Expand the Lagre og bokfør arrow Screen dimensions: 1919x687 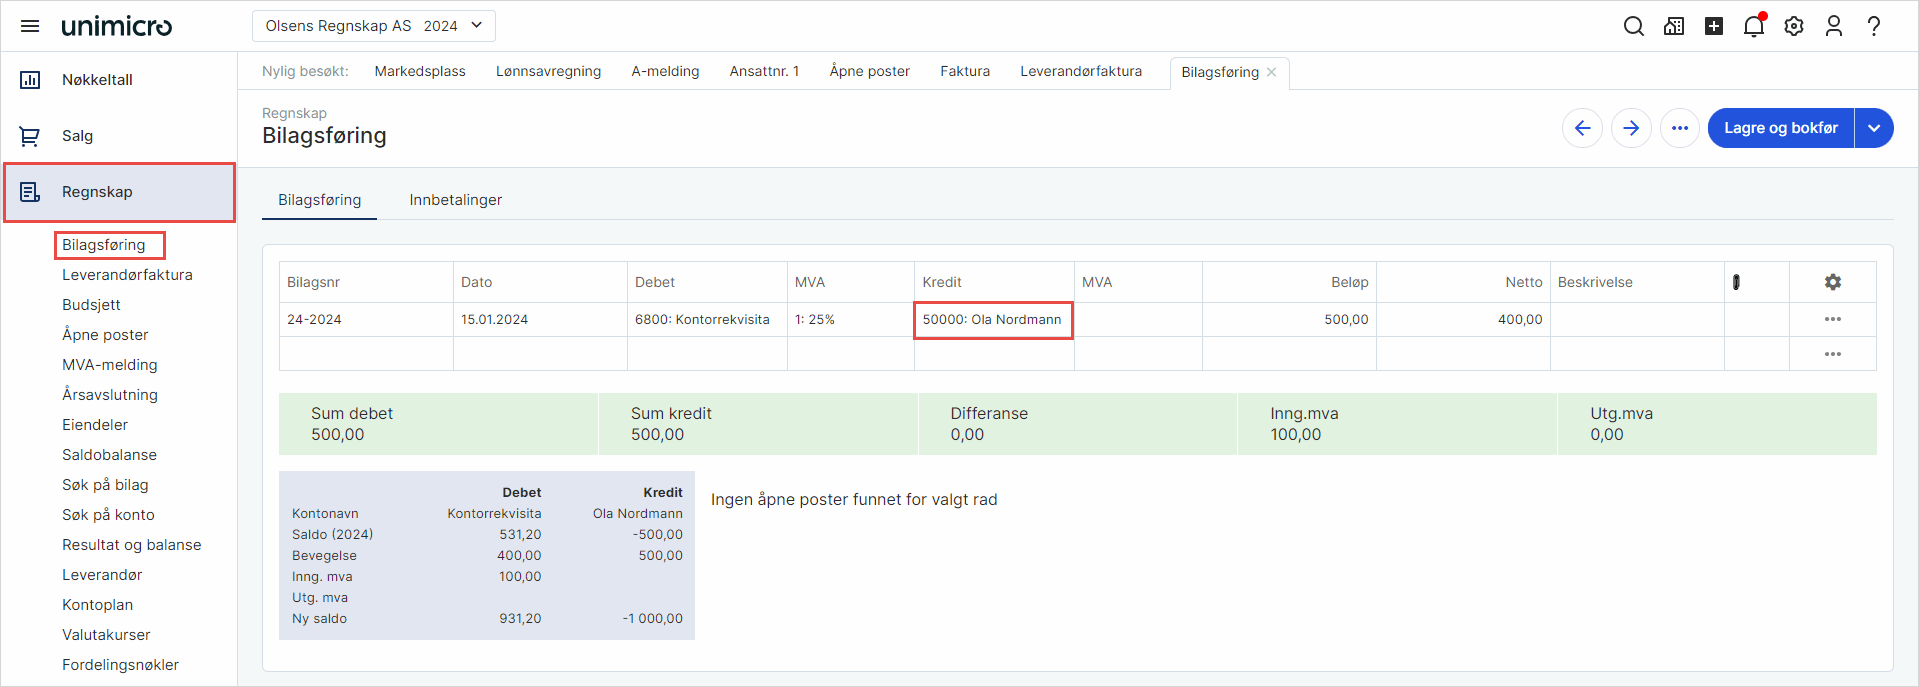(1874, 128)
